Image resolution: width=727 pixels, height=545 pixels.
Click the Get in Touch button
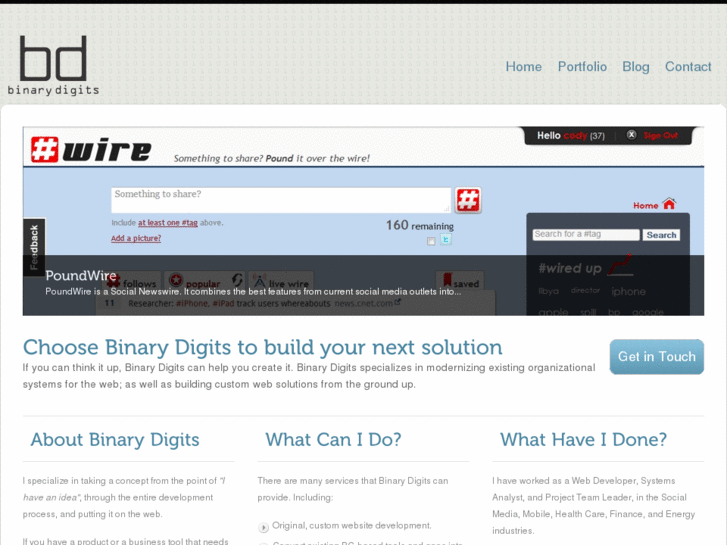(657, 357)
